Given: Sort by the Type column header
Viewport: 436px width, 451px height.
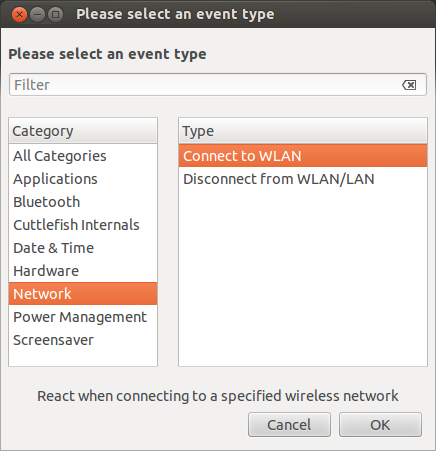Looking at the screenshot, I should coord(303,131).
